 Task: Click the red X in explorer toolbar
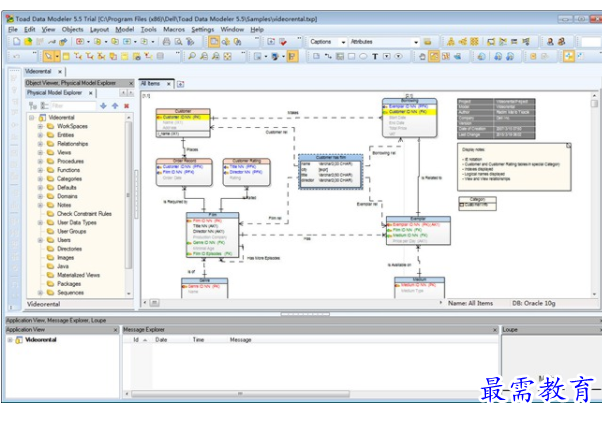[126, 106]
